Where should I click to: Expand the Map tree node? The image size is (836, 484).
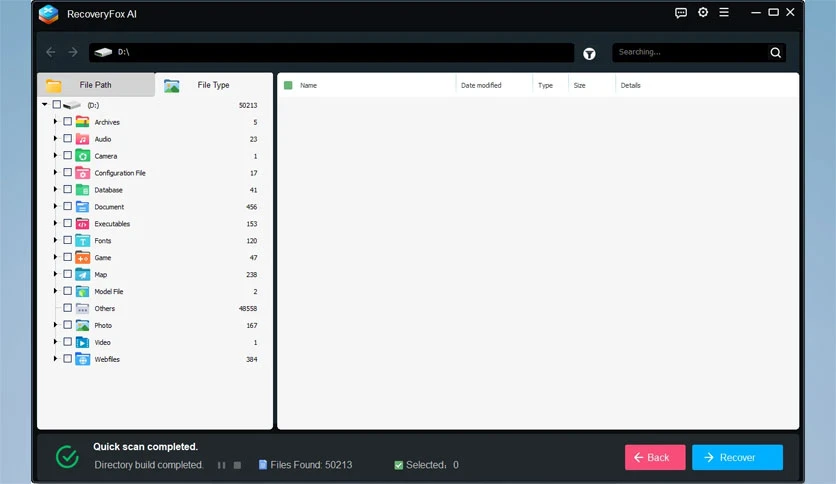(x=55, y=274)
